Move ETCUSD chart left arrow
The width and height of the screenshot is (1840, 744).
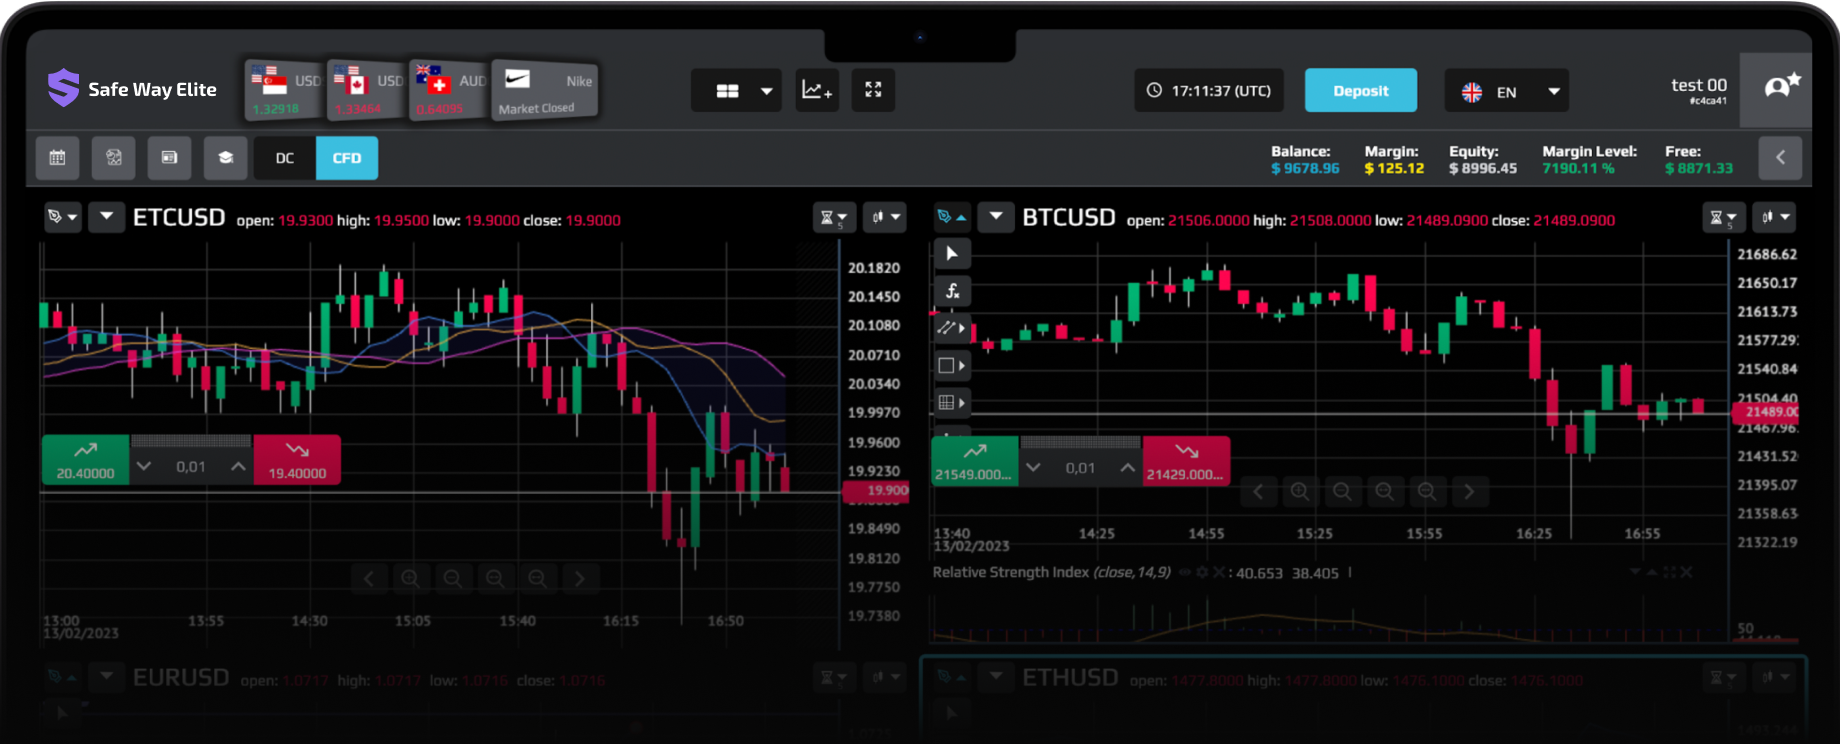click(x=369, y=579)
